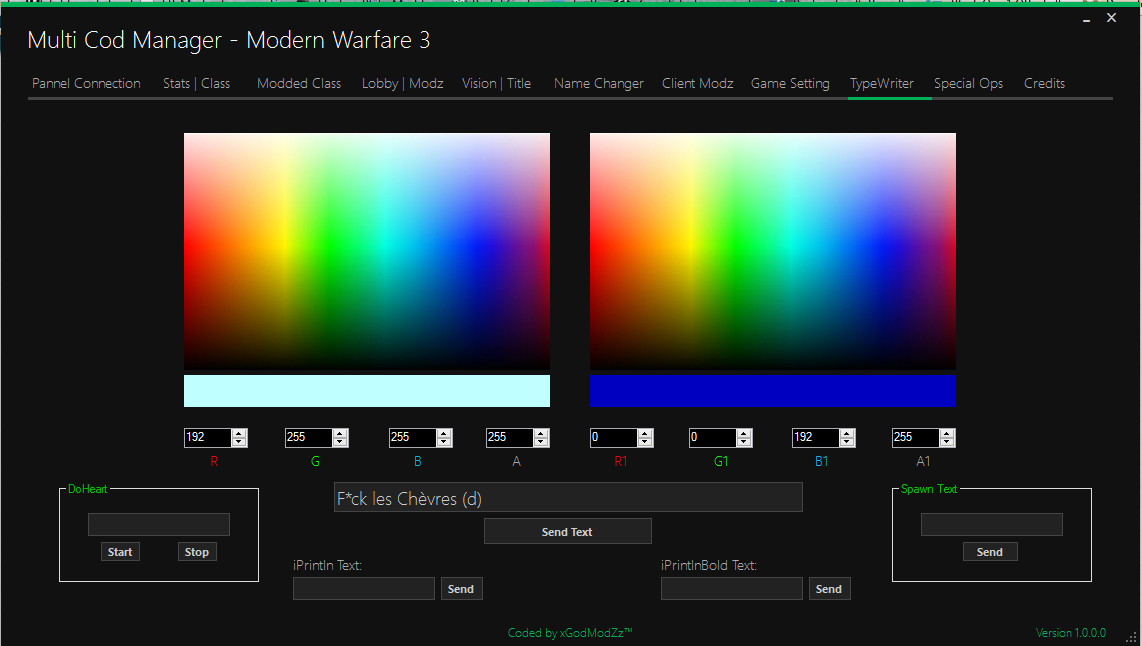Focus the B value field
The width and height of the screenshot is (1142, 646).
click(413, 437)
